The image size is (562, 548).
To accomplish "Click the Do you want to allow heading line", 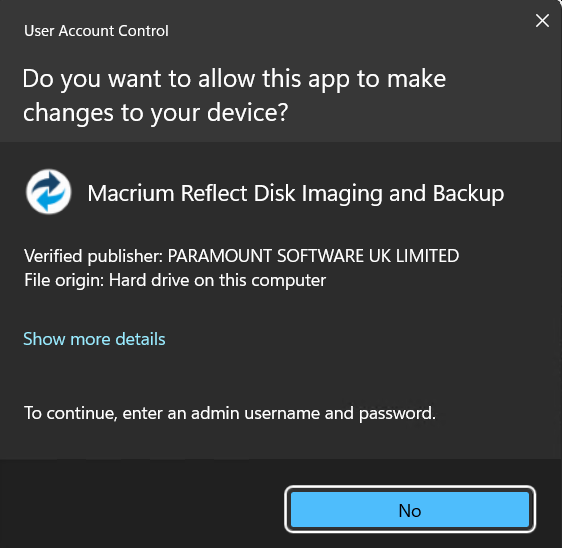I will tap(234, 79).
